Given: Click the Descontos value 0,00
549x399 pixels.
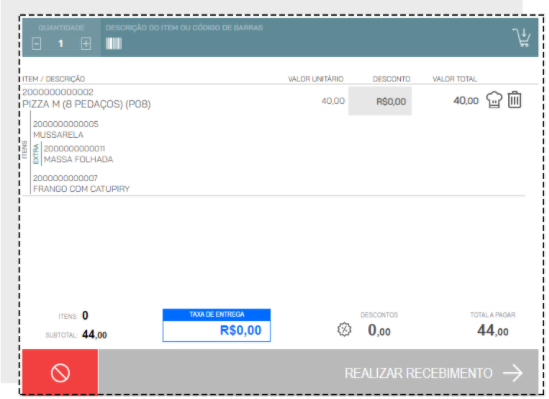Looking at the screenshot, I should [379, 330].
